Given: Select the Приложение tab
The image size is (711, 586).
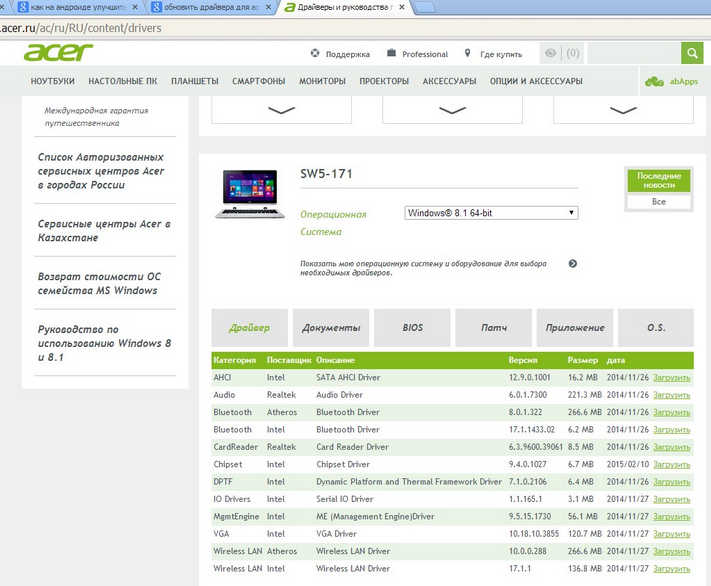Looking at the screenshot, I should [575, 327].
